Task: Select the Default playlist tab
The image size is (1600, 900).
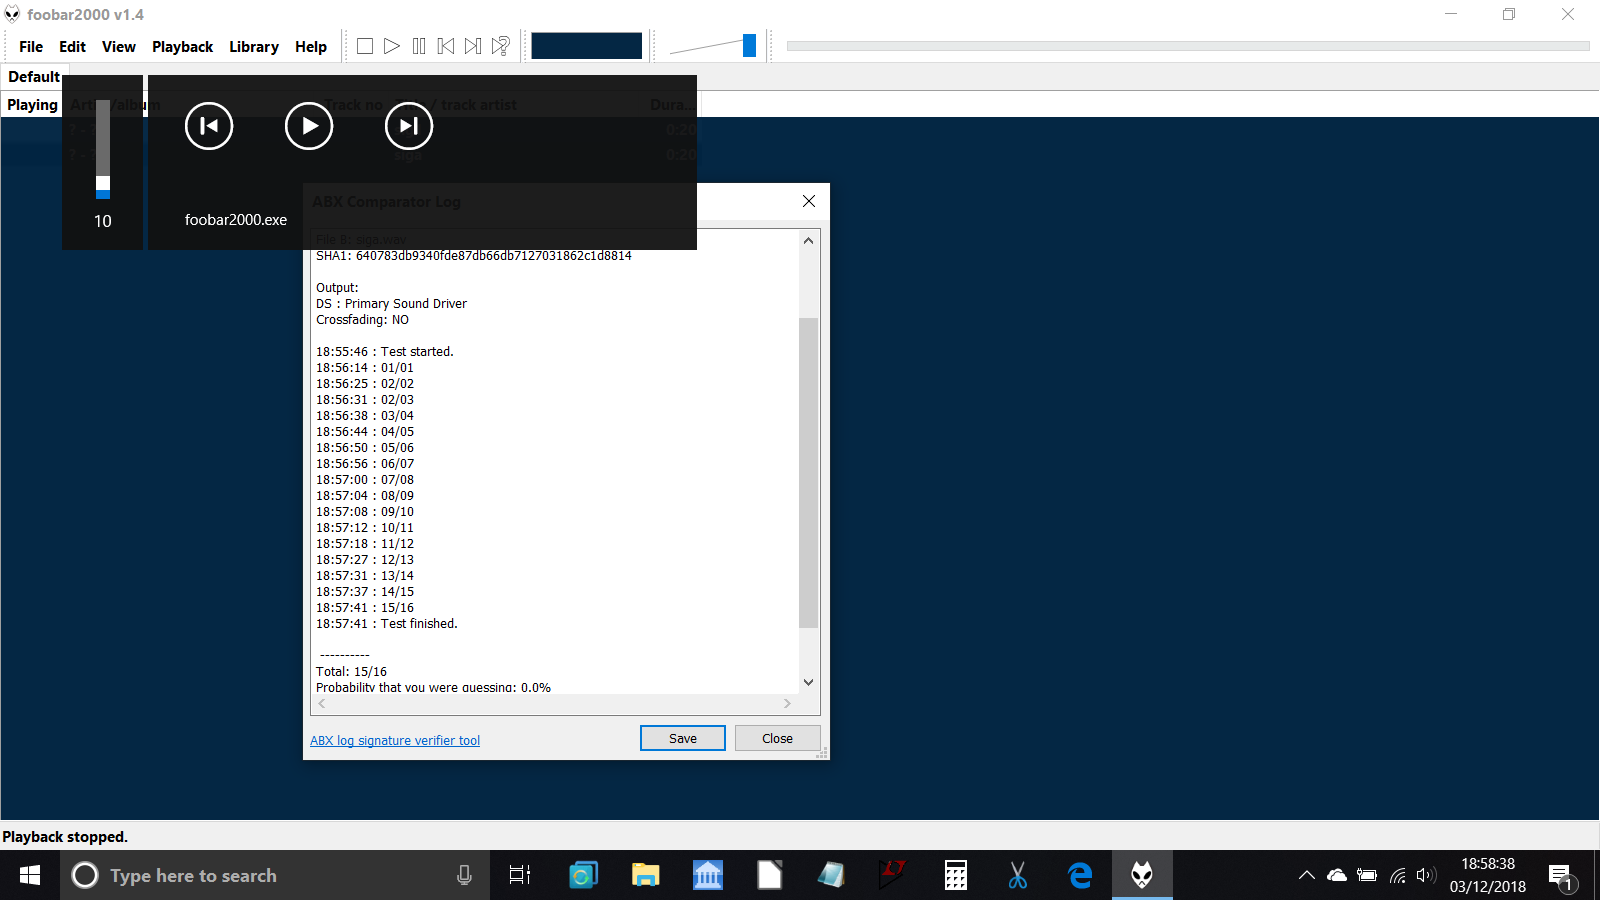Action: [32, 77]
